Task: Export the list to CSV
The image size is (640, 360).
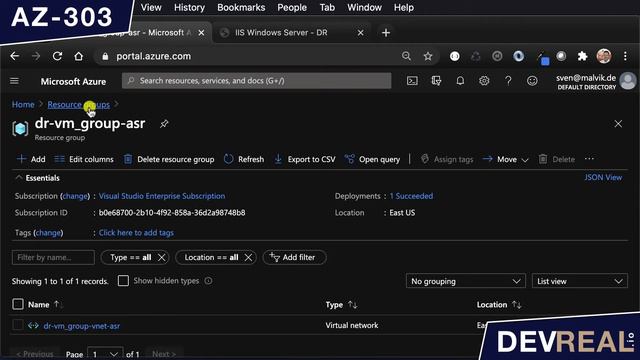Action: click(305, 159)
